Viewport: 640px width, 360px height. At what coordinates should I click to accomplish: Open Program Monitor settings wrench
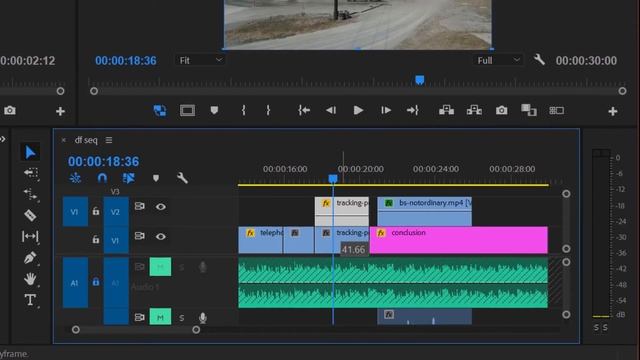click(539, 60)
